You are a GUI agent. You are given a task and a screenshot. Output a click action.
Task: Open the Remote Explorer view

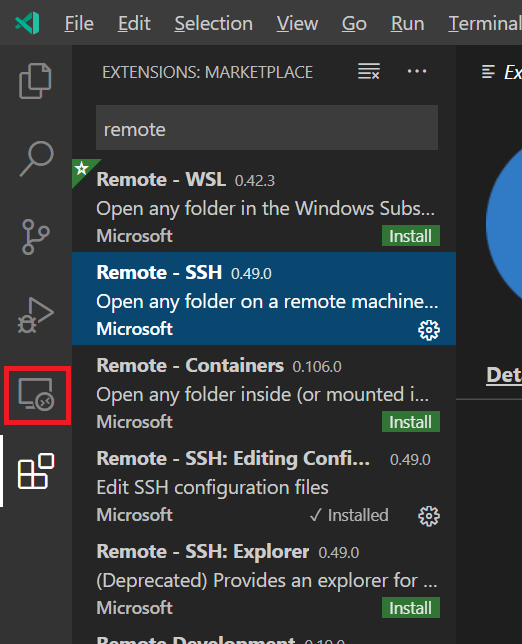tap(37, 395)
